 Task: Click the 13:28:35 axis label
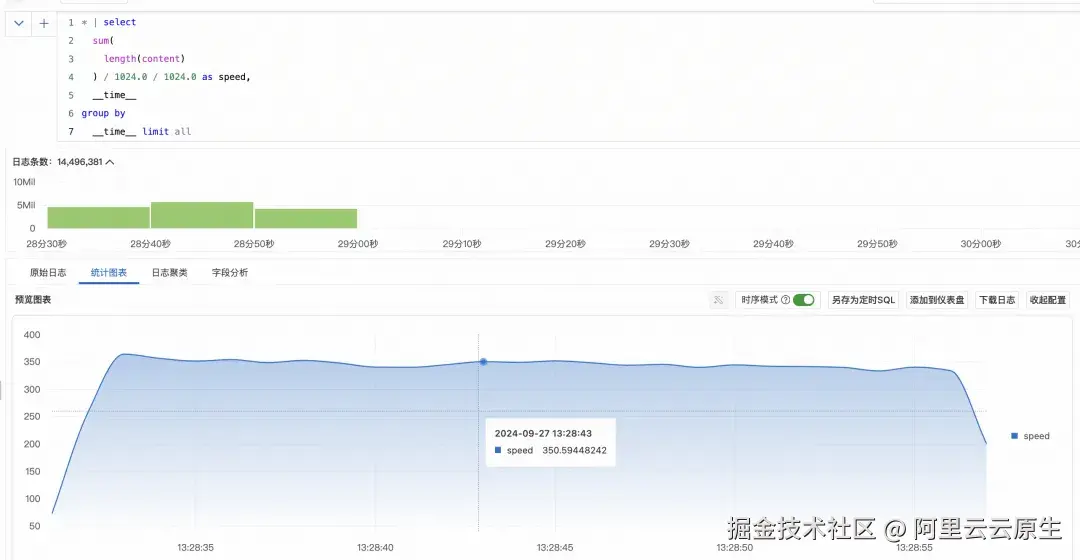click(196, 548)
